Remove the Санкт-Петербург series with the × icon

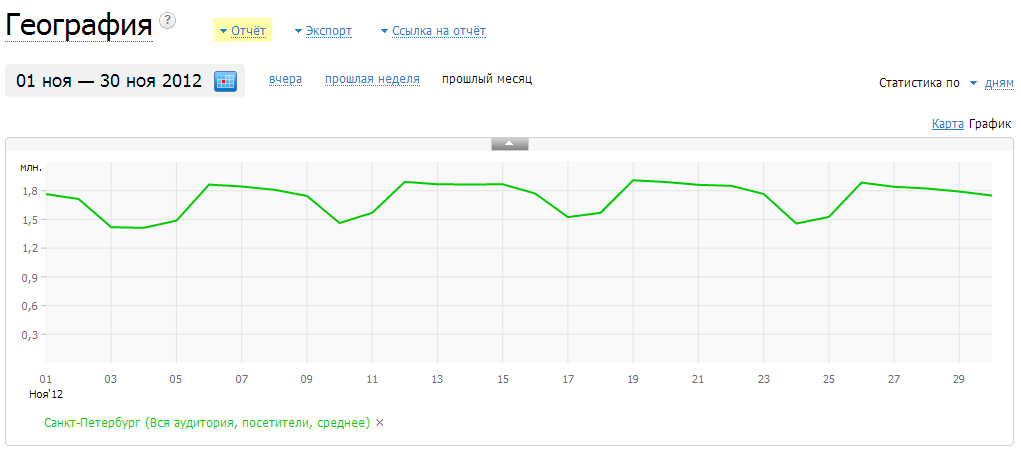[x=380, y=423]
